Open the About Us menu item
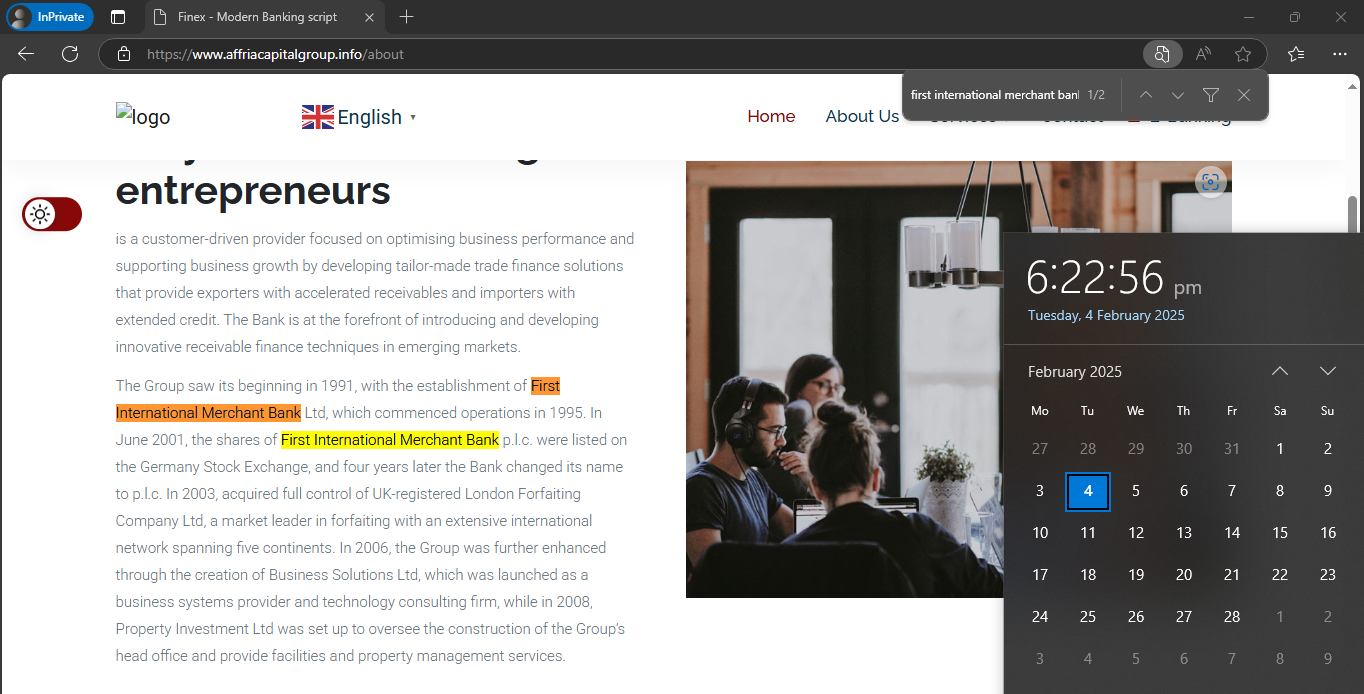The image size is (1364, 694). pyautogui.click(x=862, y=116)
